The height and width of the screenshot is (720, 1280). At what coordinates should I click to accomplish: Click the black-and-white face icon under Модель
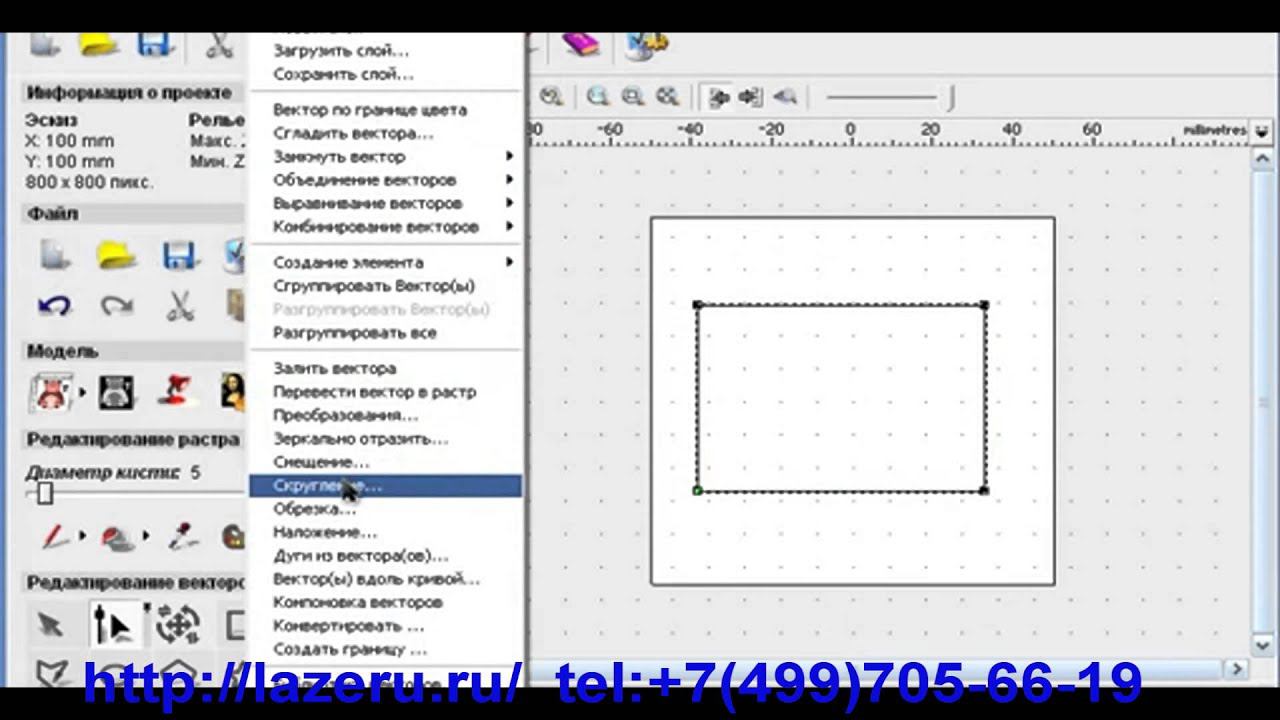point(117,391)
